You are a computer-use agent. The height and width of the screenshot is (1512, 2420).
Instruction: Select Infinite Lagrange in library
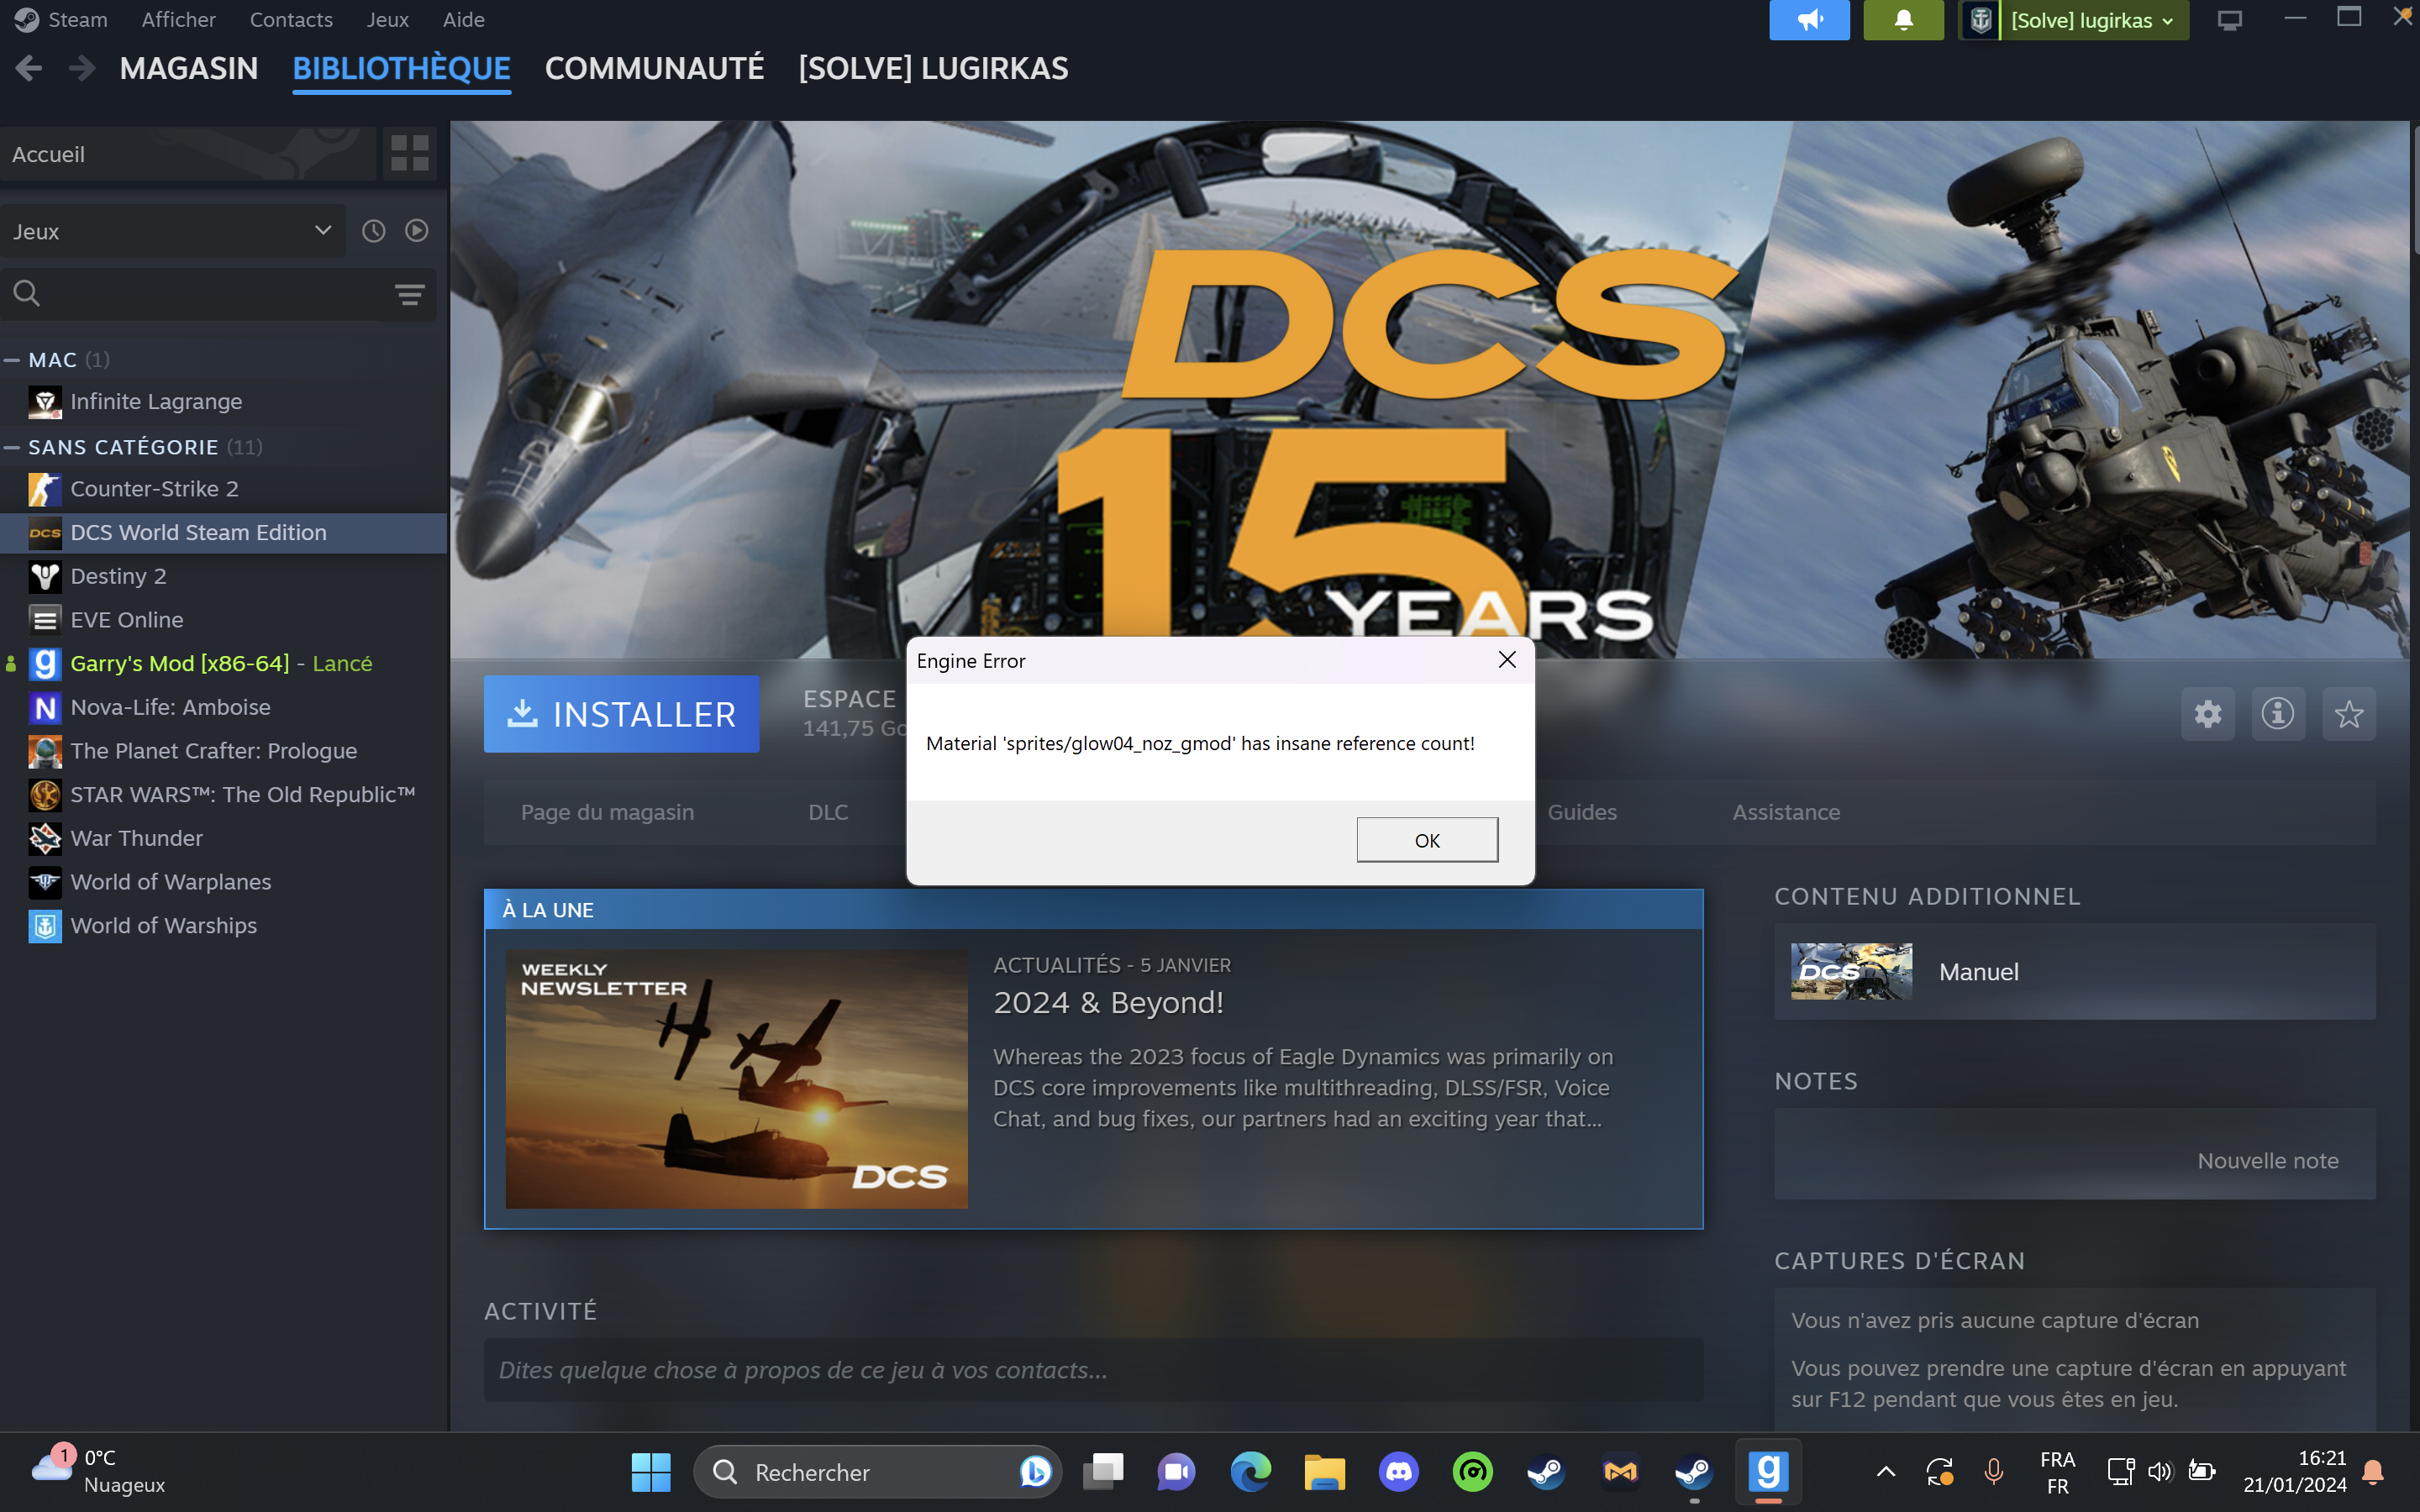click(224, 402)
